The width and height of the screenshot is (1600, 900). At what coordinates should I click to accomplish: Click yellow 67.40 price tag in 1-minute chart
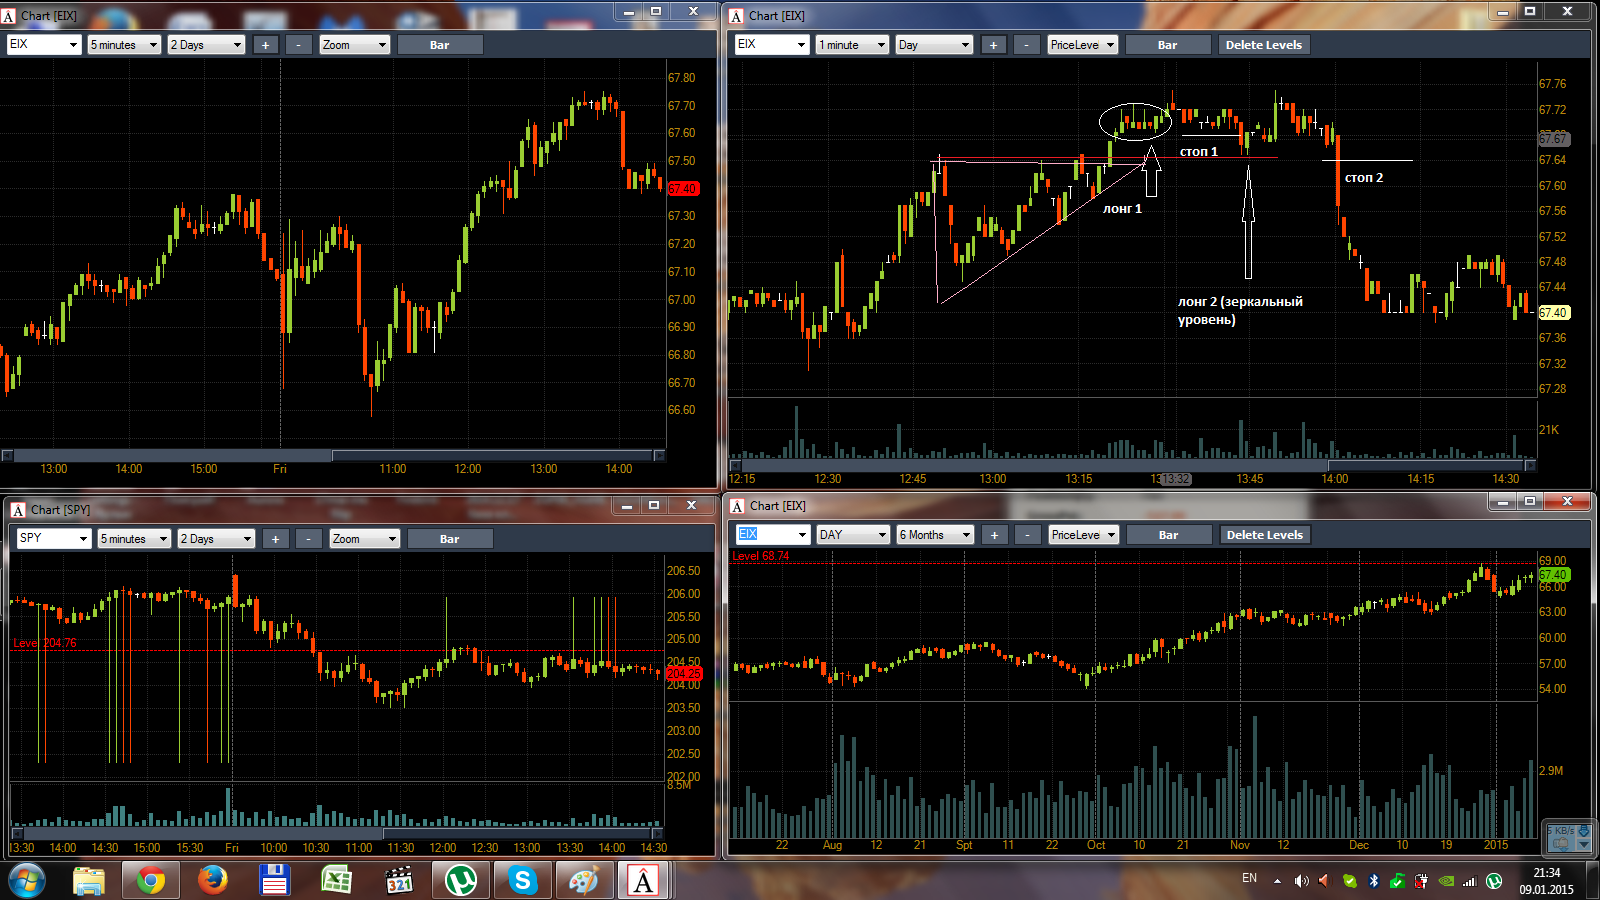click(1553, 313)
